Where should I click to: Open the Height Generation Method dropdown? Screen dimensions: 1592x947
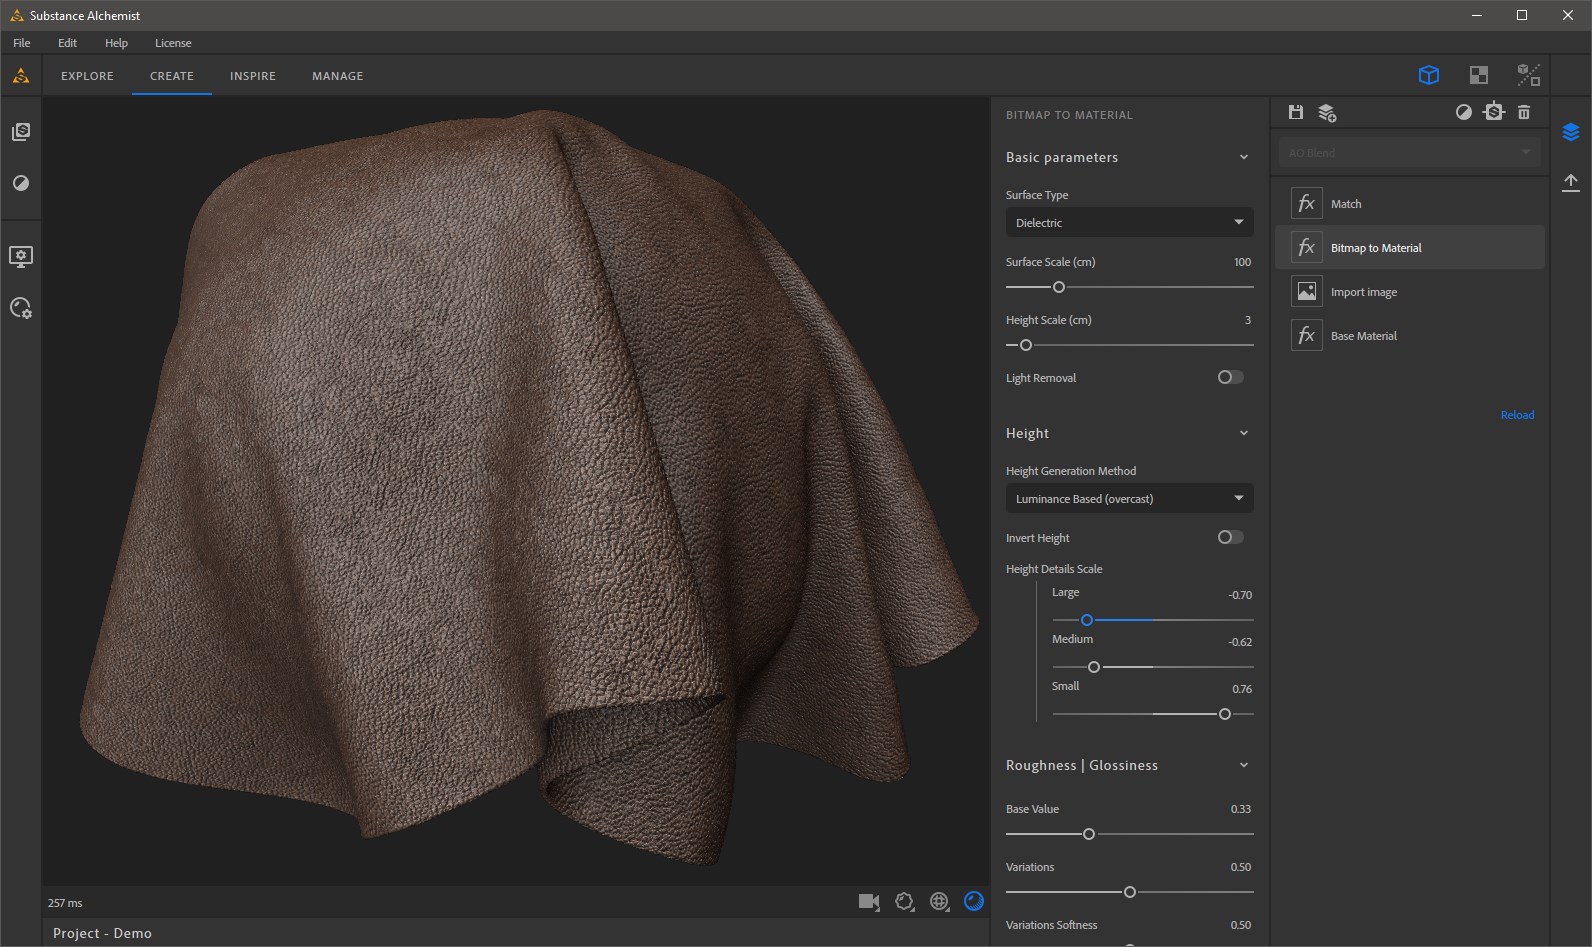pos(1129,498)
